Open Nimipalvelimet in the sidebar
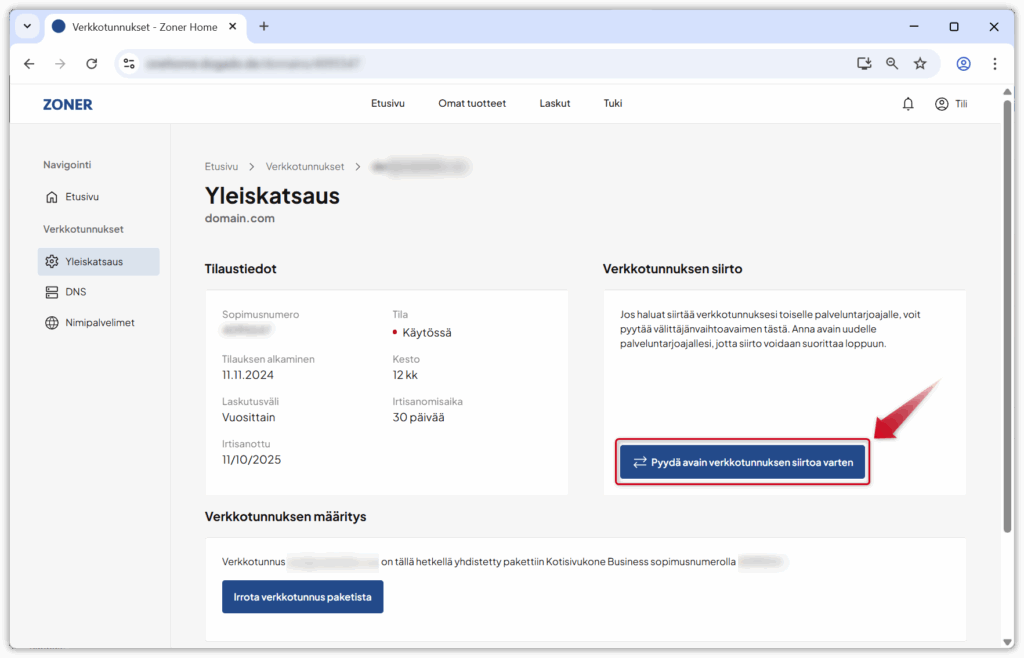The height and width of the screenshot is (658, 1024). pyautogui.click(x=99, y=323)
